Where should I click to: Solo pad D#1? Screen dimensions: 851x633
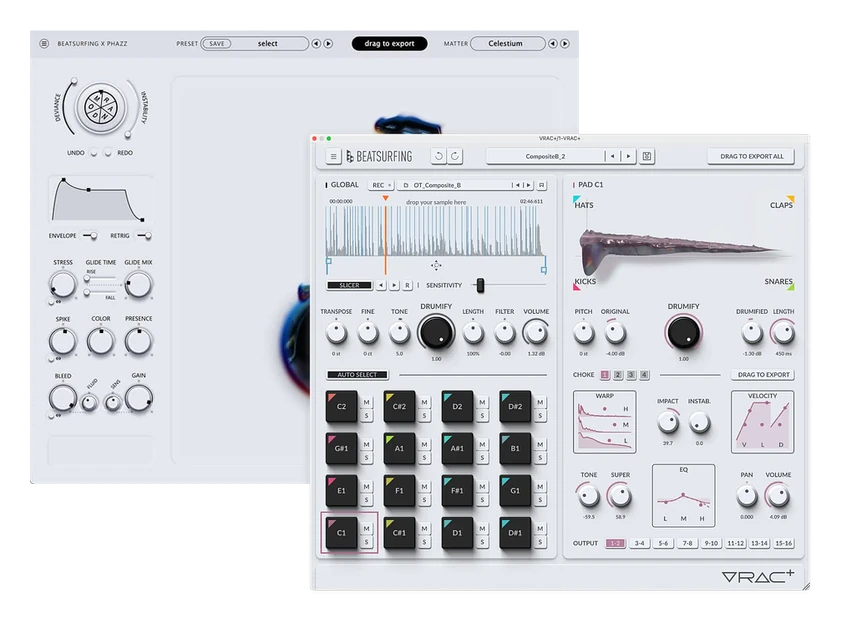pyautogui.click(x=540, y=542)
